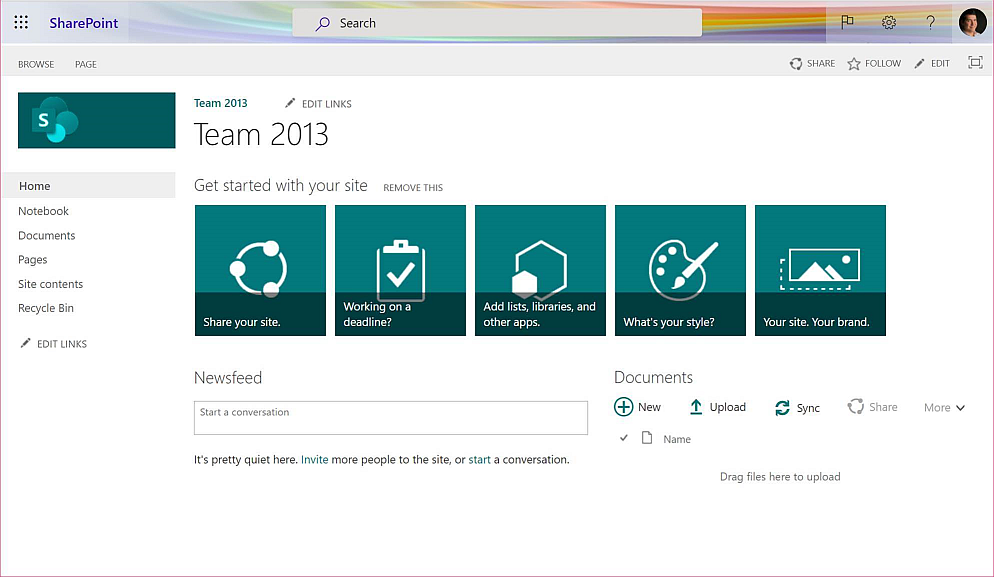Click the Drag files here to upload text
Screen dimensions: 994x577
coord(780,477)
